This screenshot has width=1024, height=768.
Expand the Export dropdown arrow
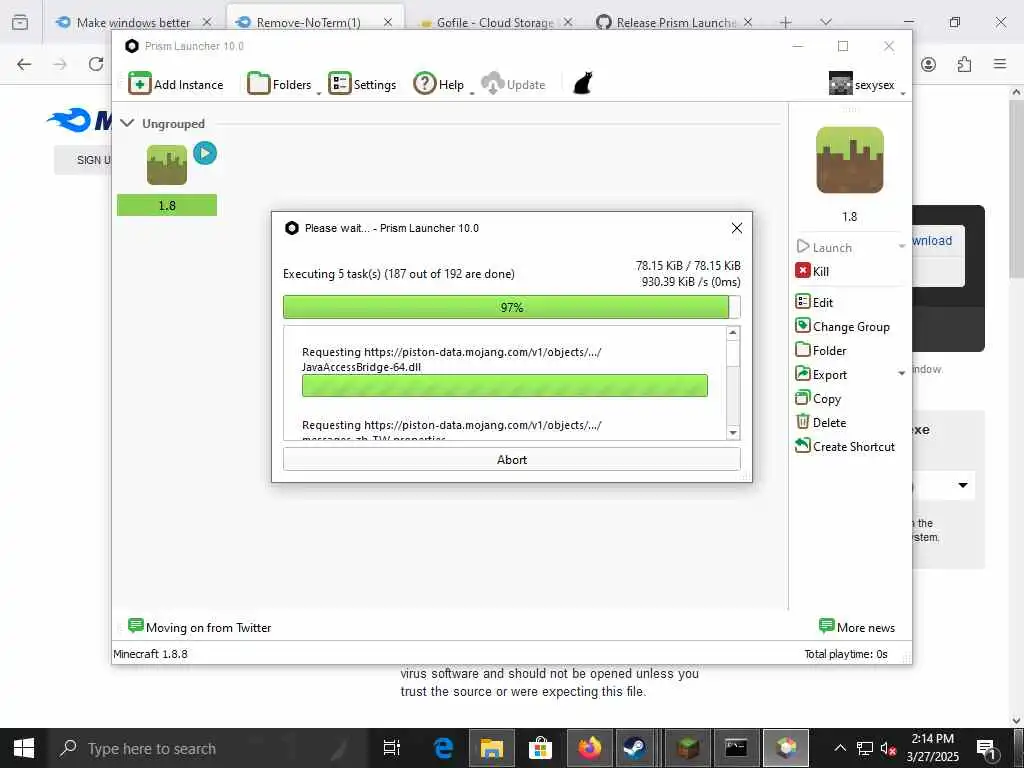tap(901, 374)
